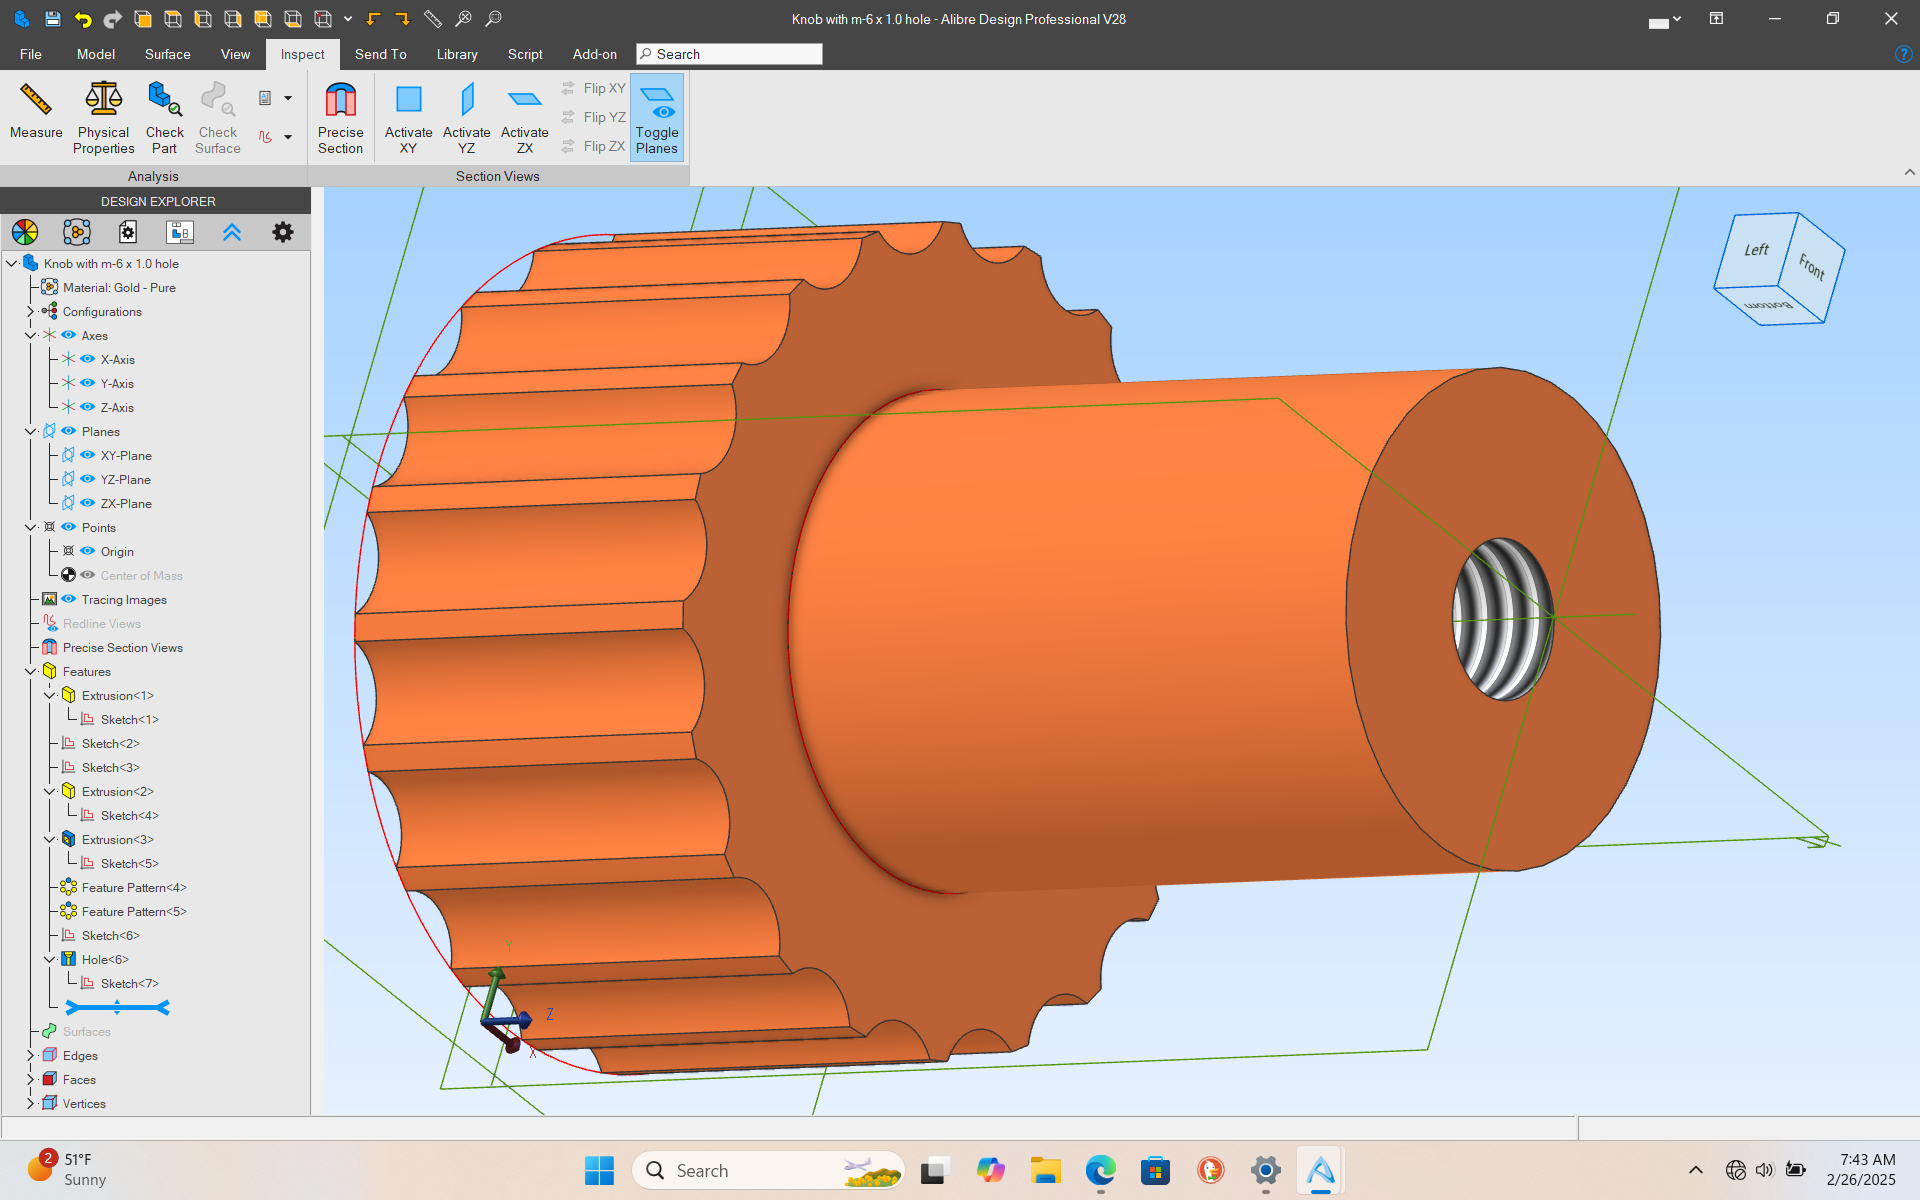Open File Explorer from taskbar
Image resolution: width=1920 pixels, height=1200 pixels.
(x=1045, y=1170)
